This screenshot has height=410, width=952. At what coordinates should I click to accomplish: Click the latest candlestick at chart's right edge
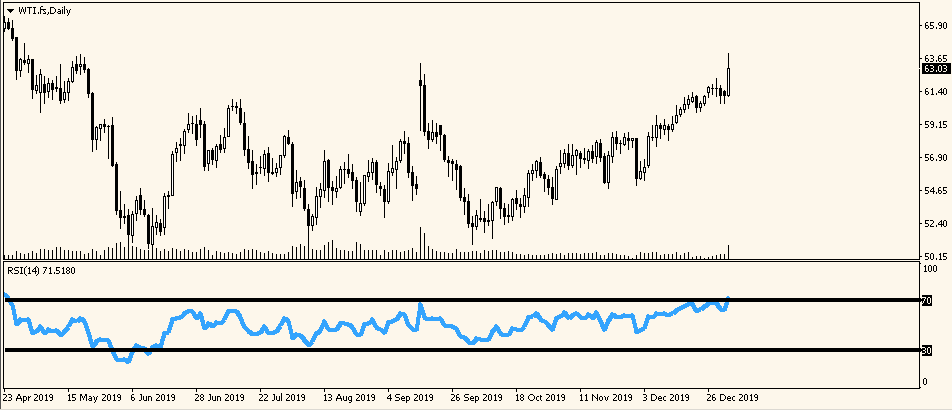pos(729,82)
